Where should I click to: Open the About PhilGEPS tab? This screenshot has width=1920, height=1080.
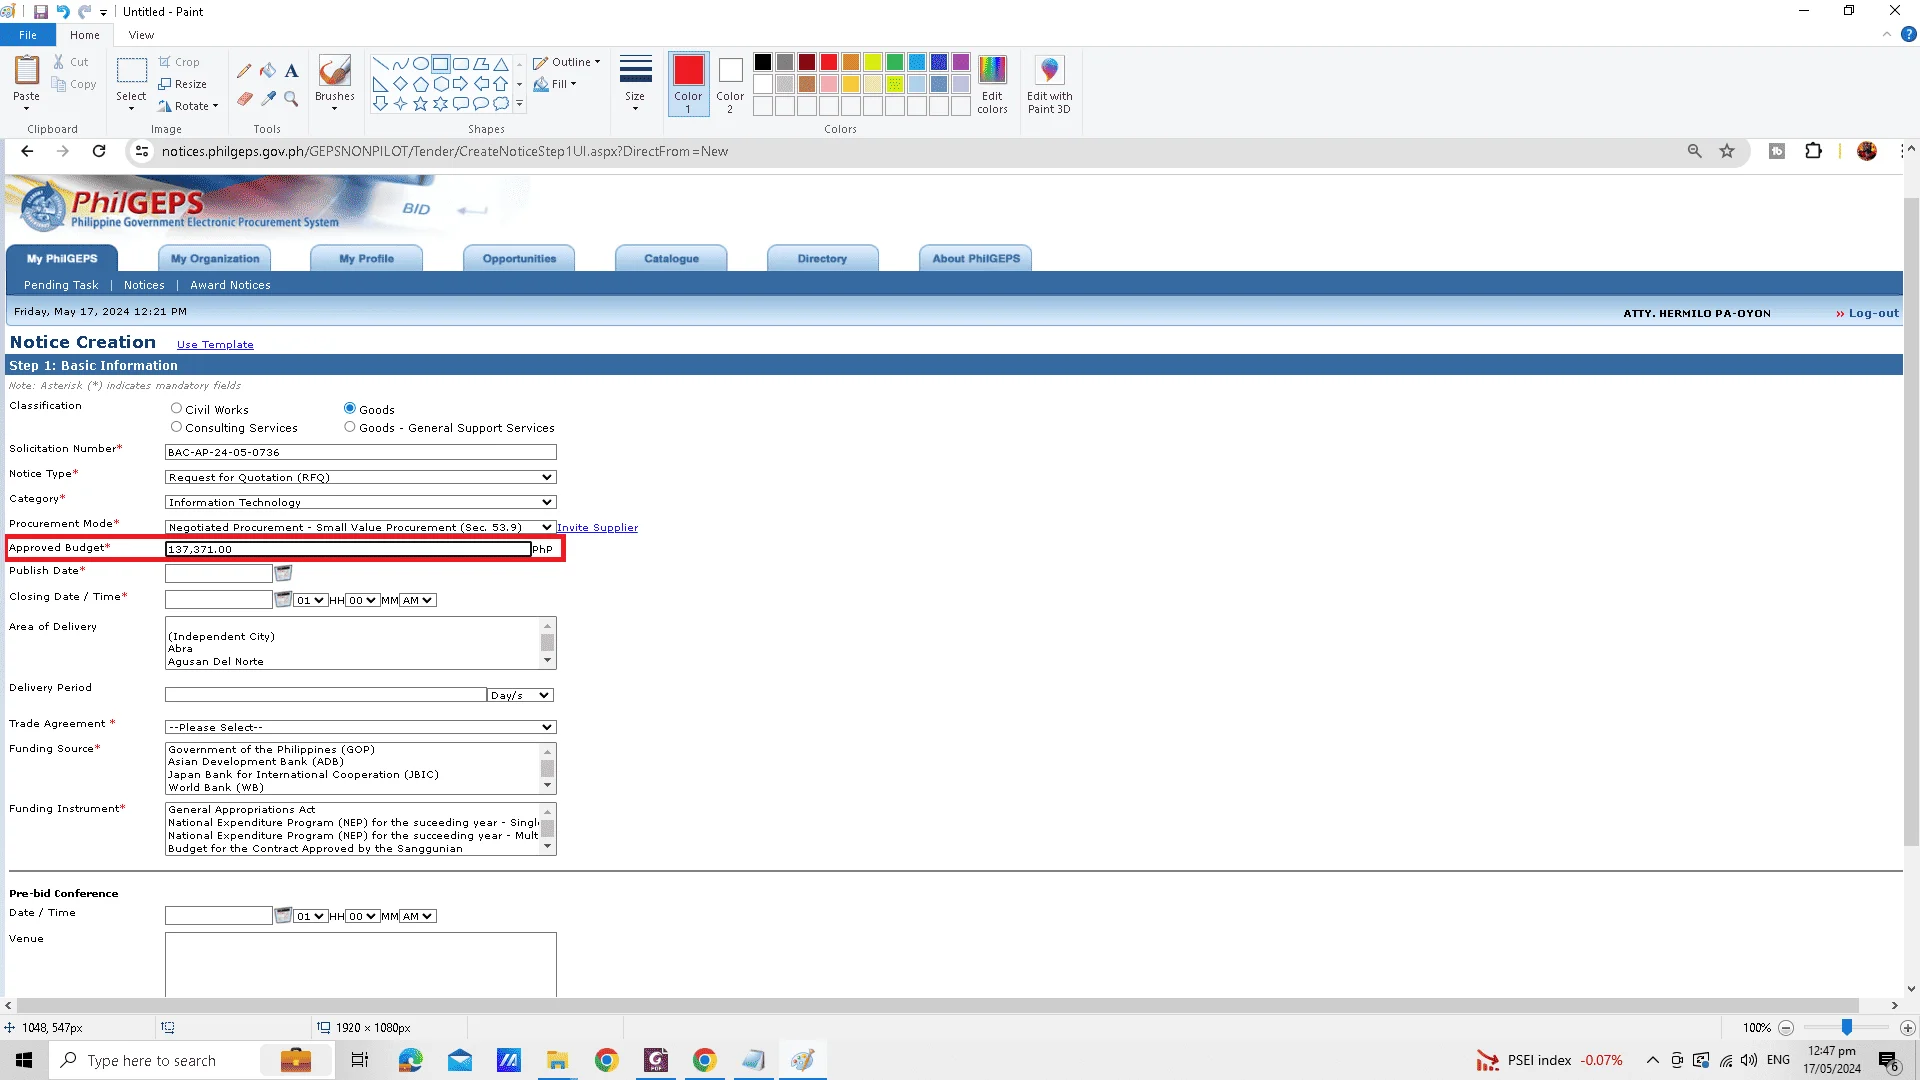[976, 258]
